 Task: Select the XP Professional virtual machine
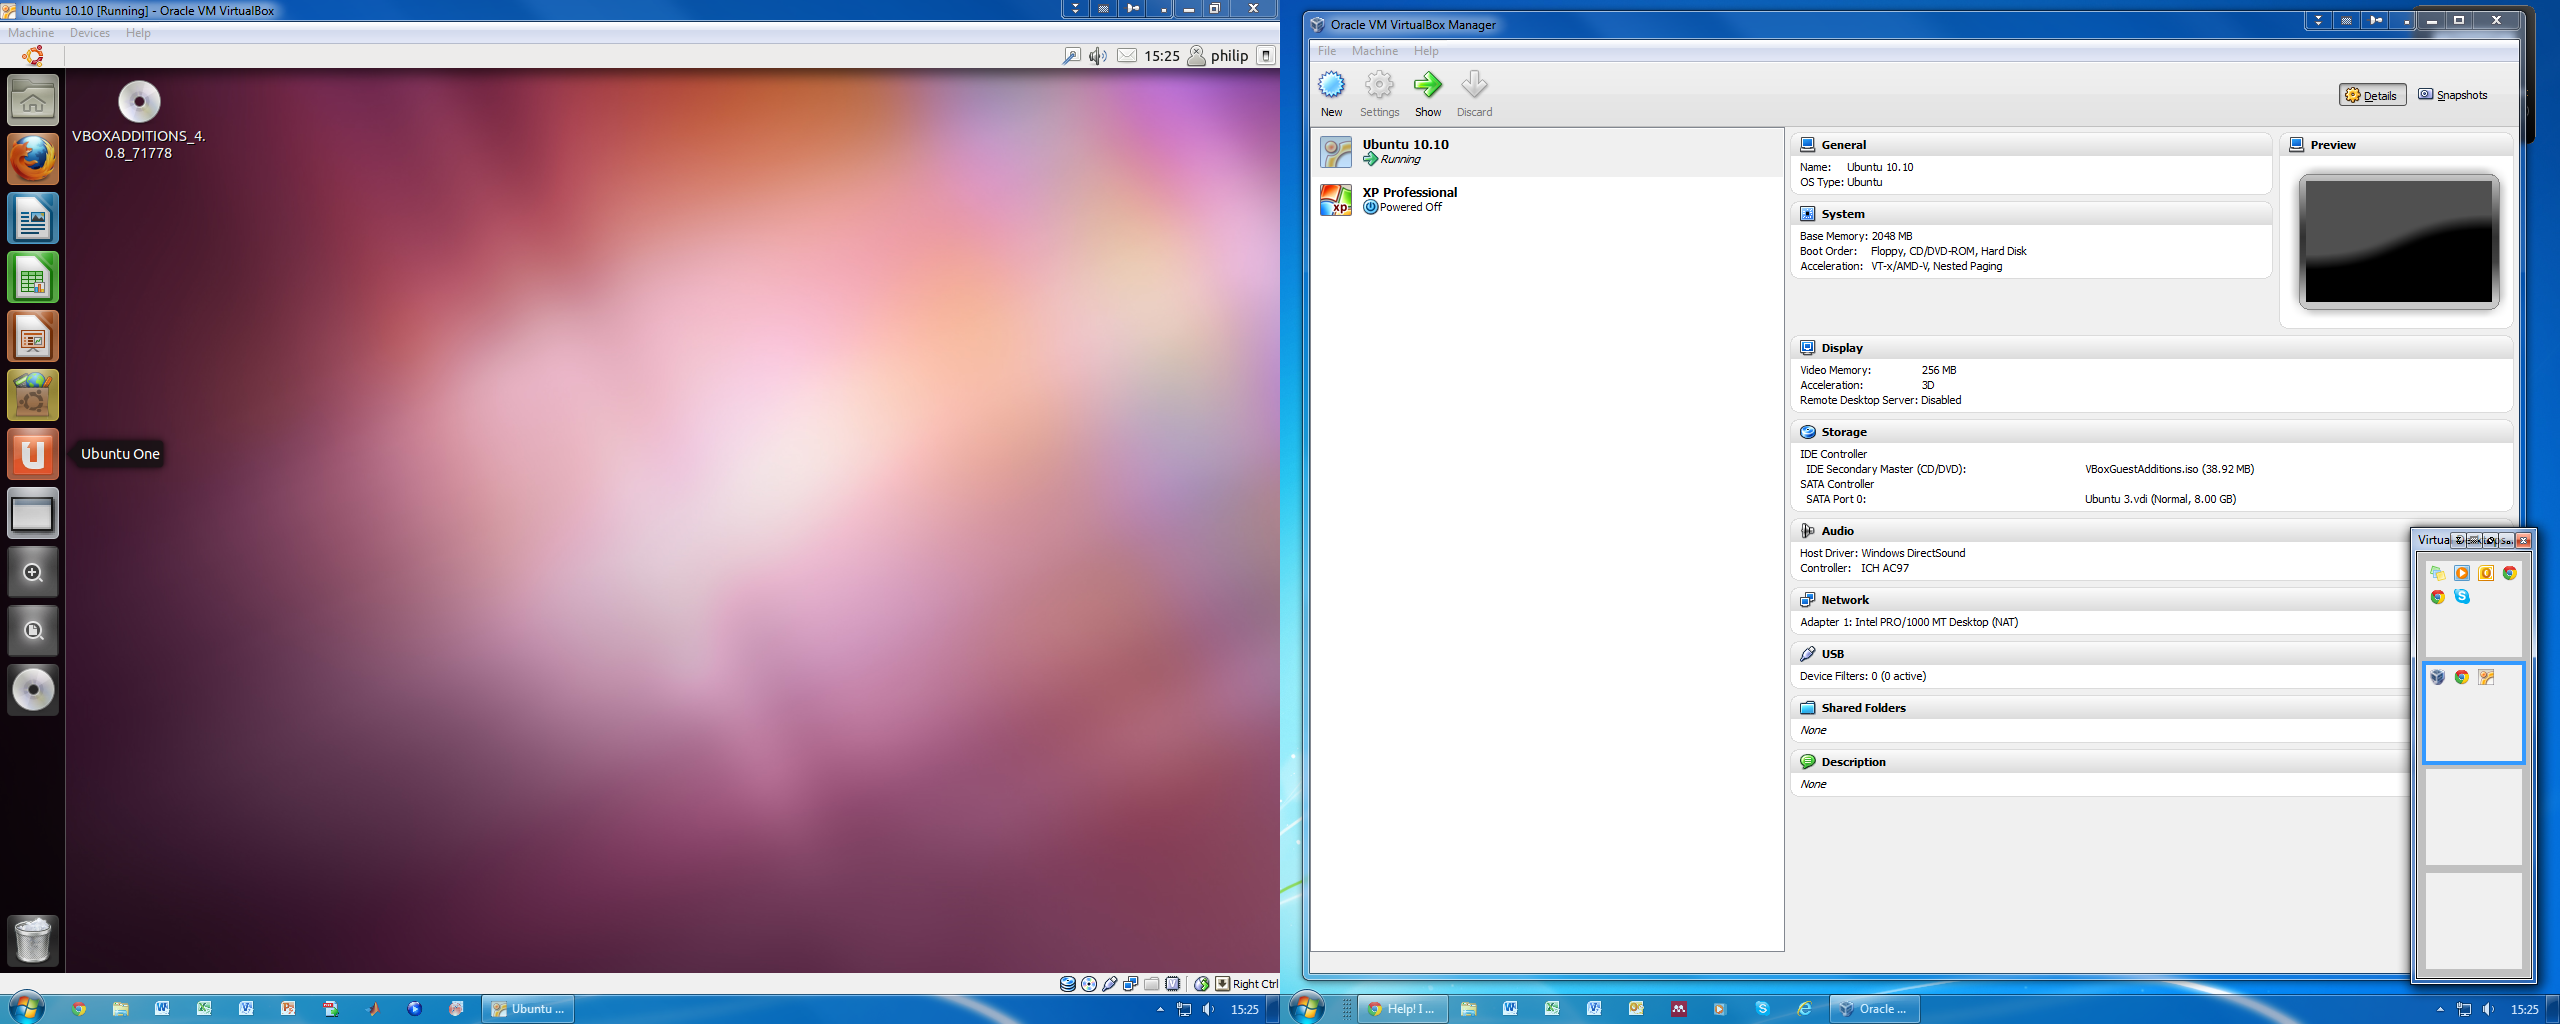pos(1547,200)
